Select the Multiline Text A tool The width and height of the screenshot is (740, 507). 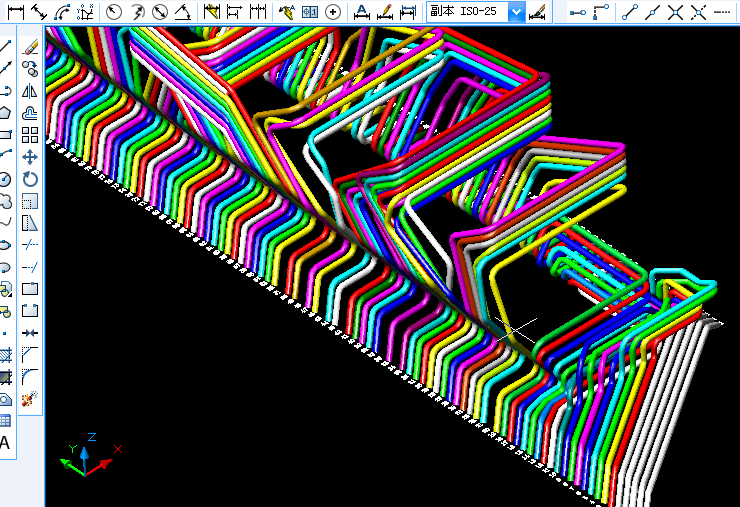[x=5, y=443]
